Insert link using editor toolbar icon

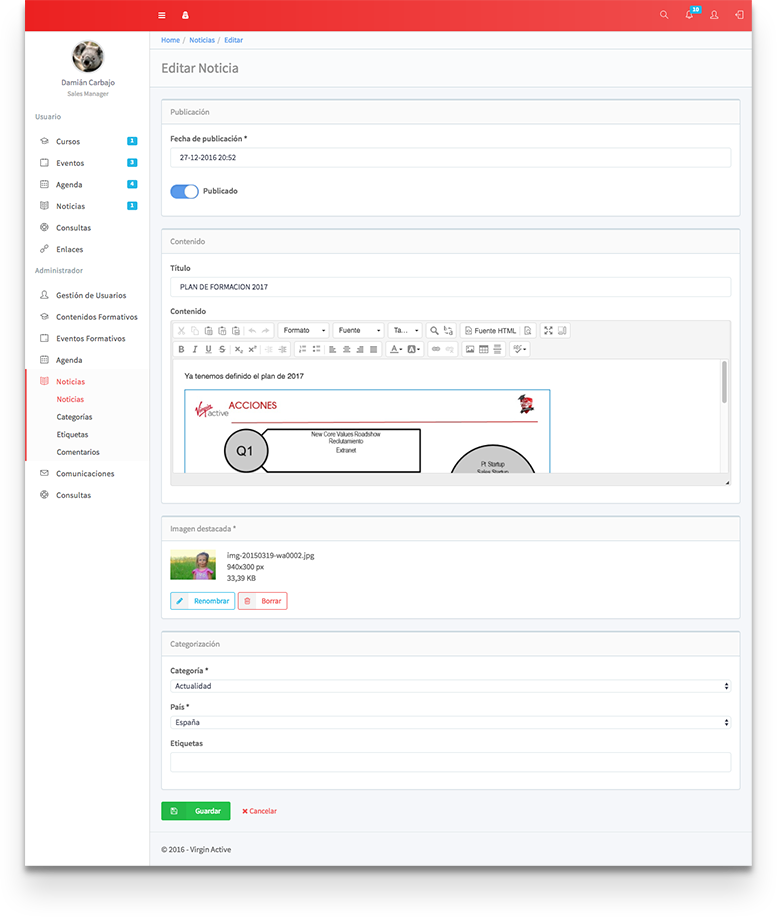click(x=436, y=349)
